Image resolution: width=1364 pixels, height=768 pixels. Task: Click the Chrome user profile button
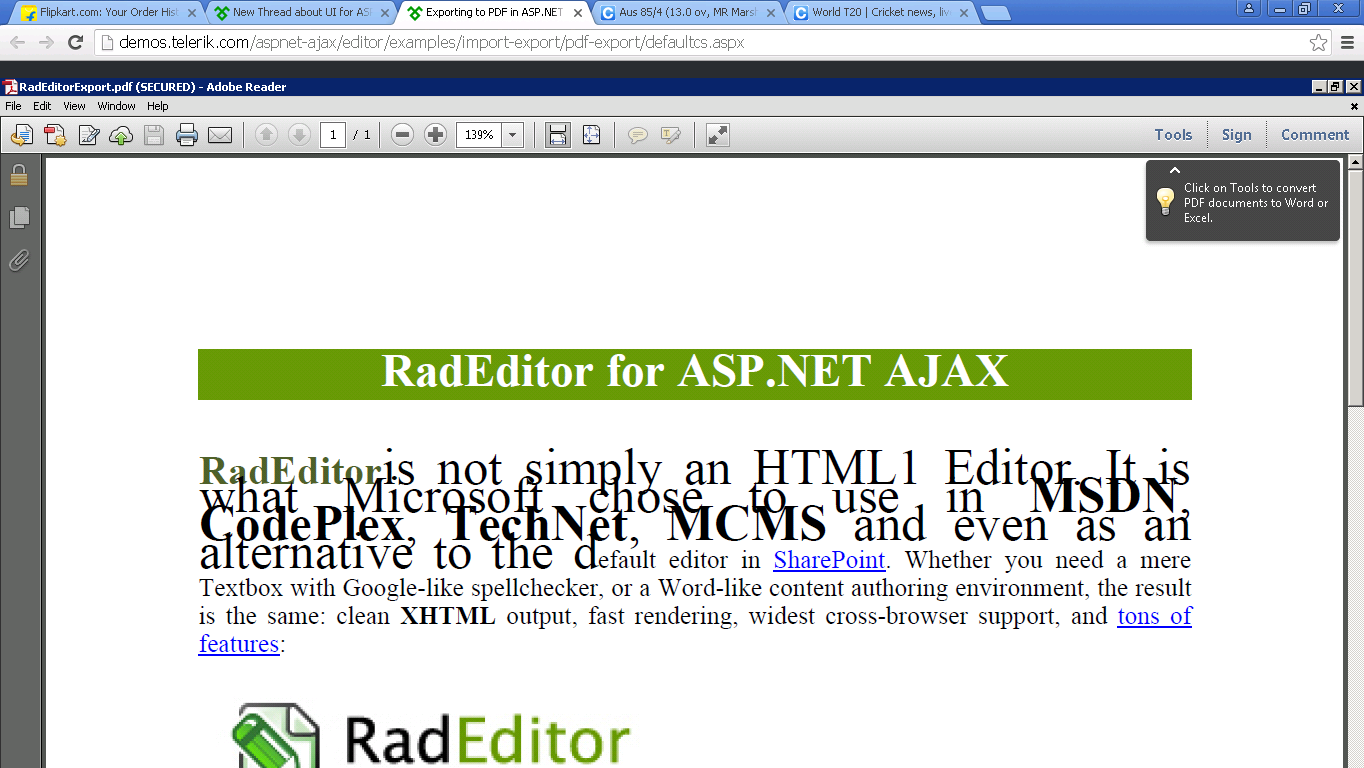pyautogui.click(x=1249, y=8)
